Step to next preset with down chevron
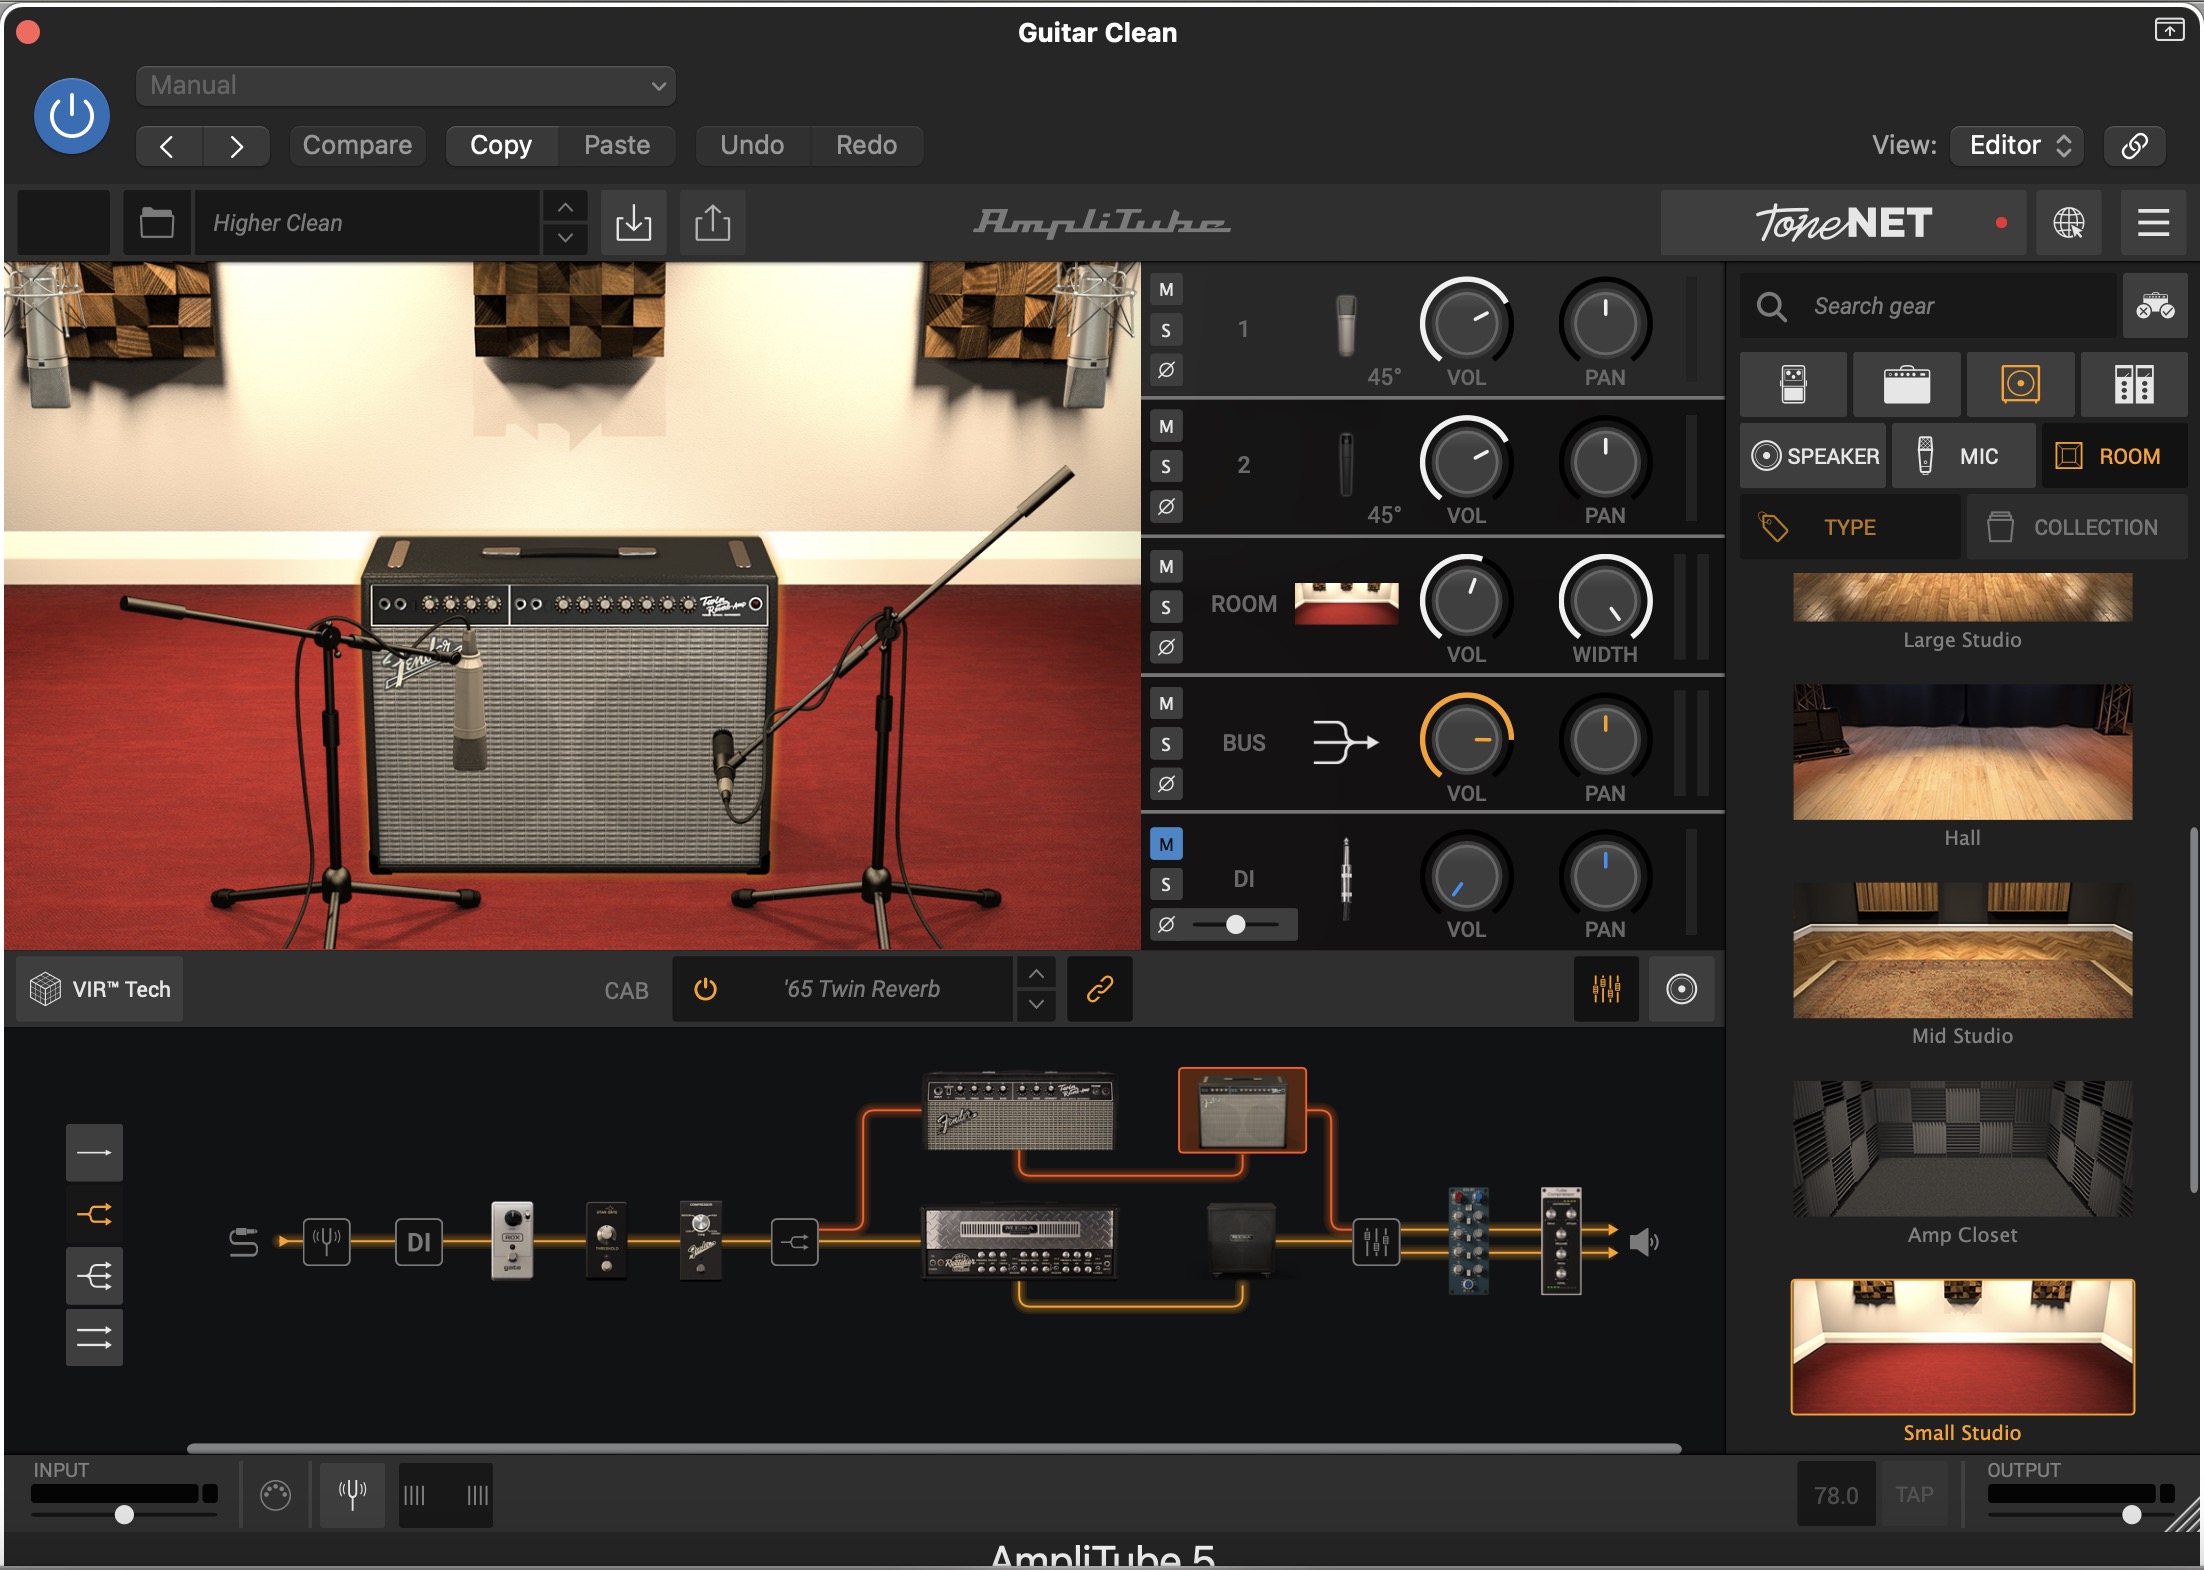The height and width of the screenshot is (1570, 2204). [x=565, y=238]
